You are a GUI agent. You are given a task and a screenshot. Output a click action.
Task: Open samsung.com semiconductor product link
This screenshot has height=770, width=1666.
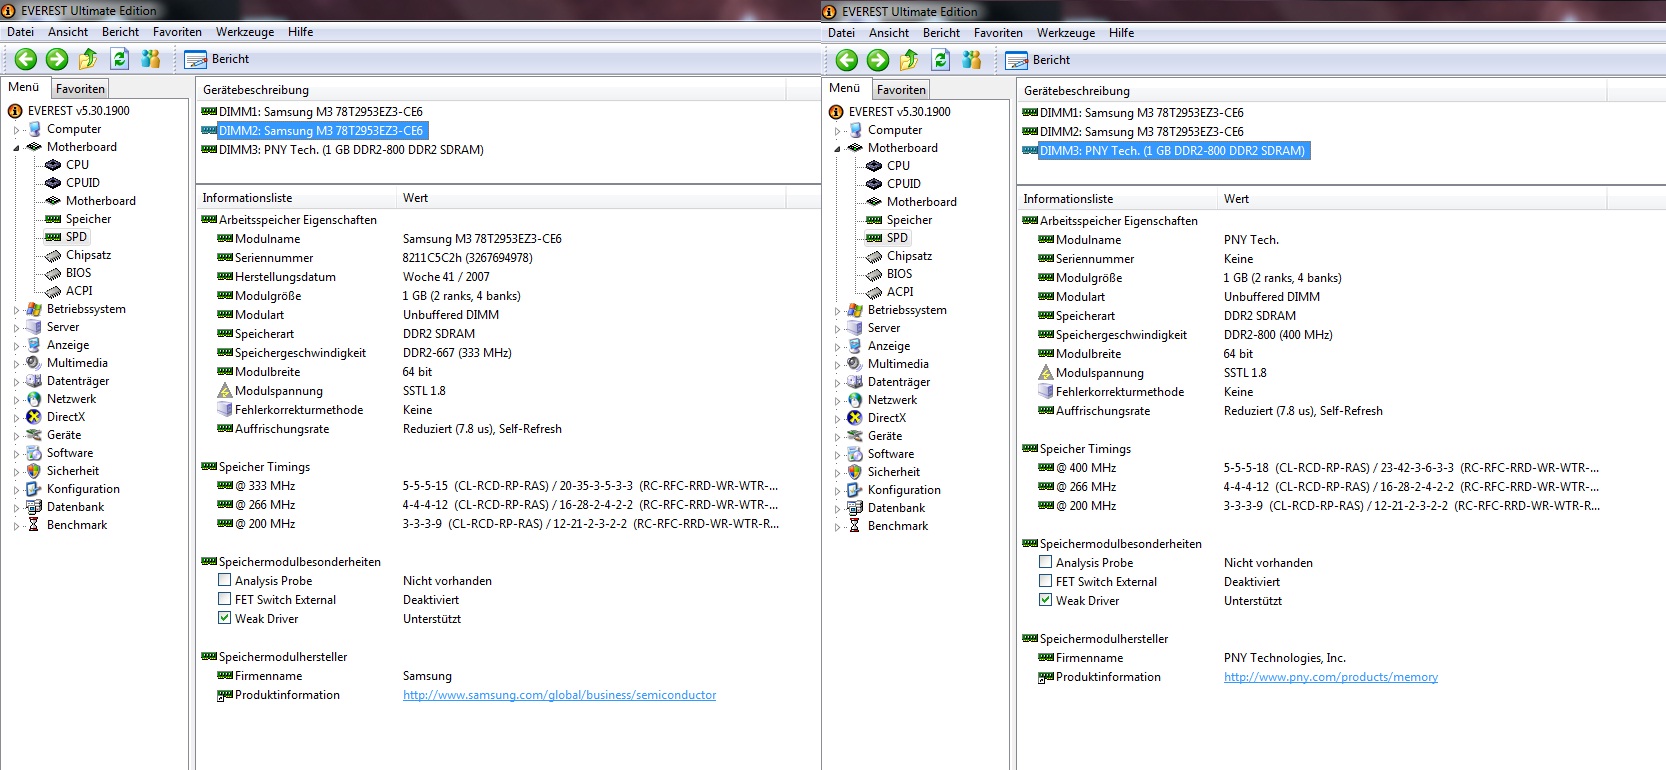coord(559,695)
